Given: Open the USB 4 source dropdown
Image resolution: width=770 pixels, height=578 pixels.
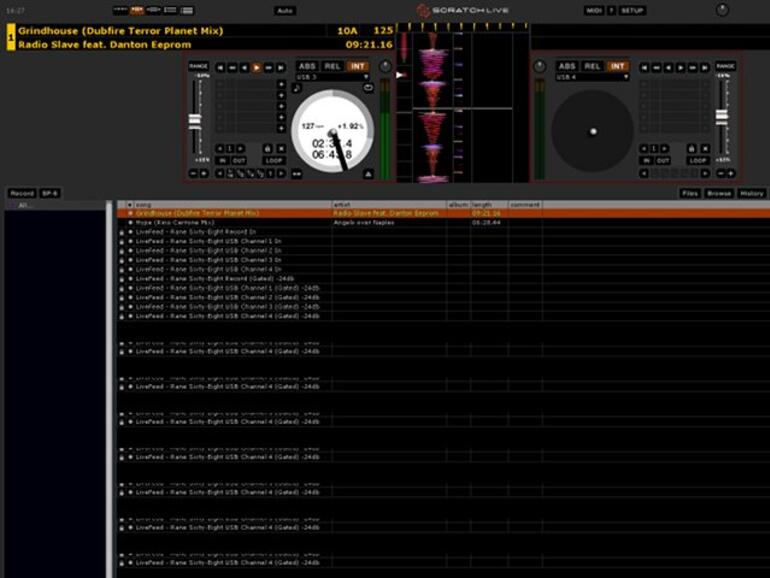Looking at the screenshot, I should click(x=592, y=77).
